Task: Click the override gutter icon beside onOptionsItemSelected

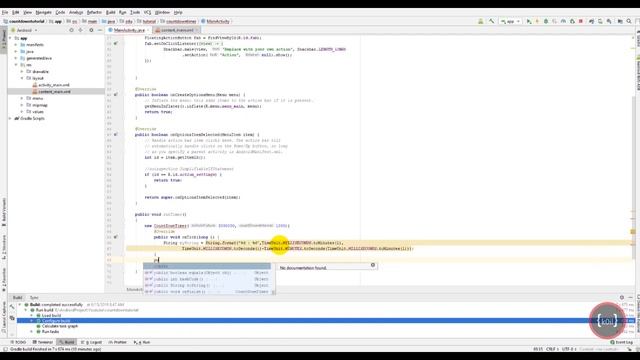Action: pyautogui.click(x=116, y=134)
